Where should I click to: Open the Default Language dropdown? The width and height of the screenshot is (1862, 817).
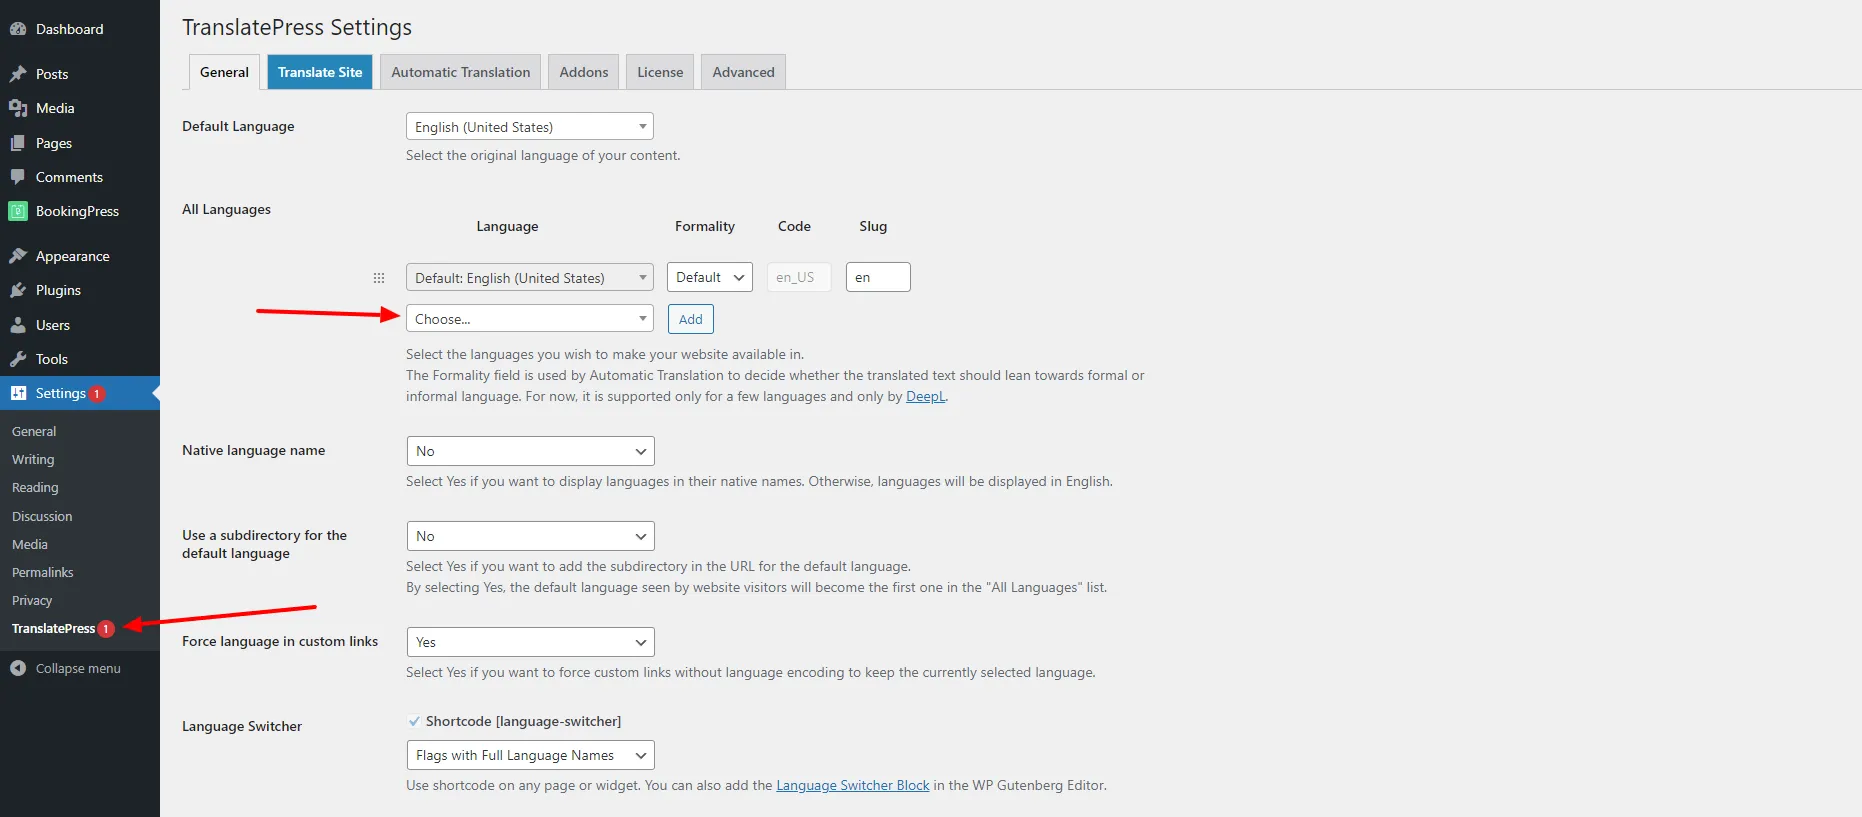pyautogui.click(x=530, y=126)
